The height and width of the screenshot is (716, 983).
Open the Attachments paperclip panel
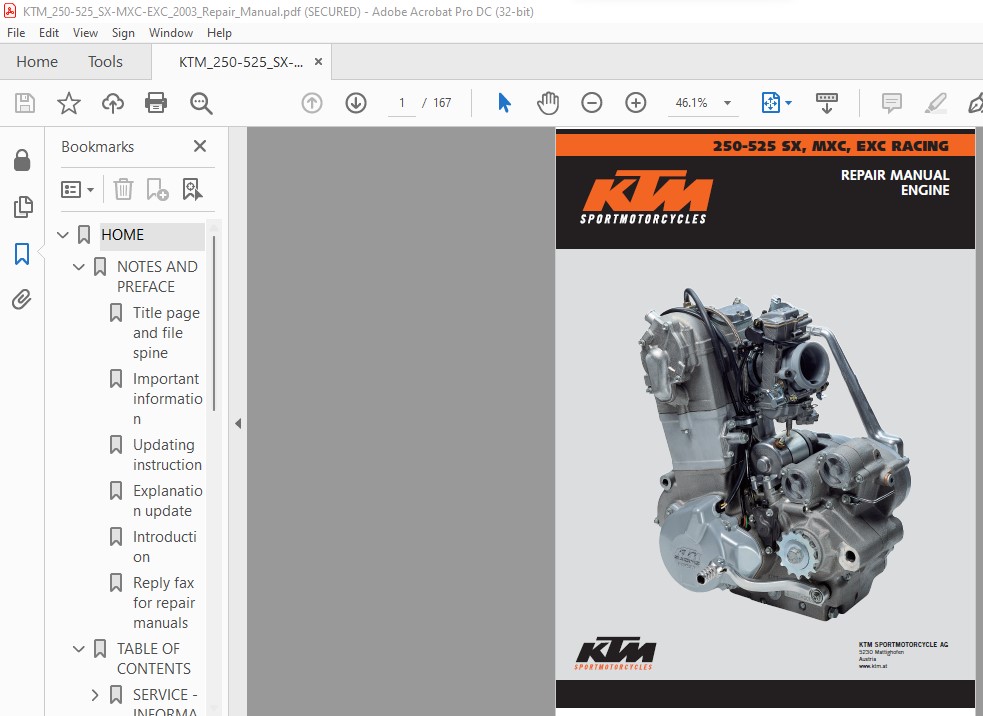coord(22,300)
